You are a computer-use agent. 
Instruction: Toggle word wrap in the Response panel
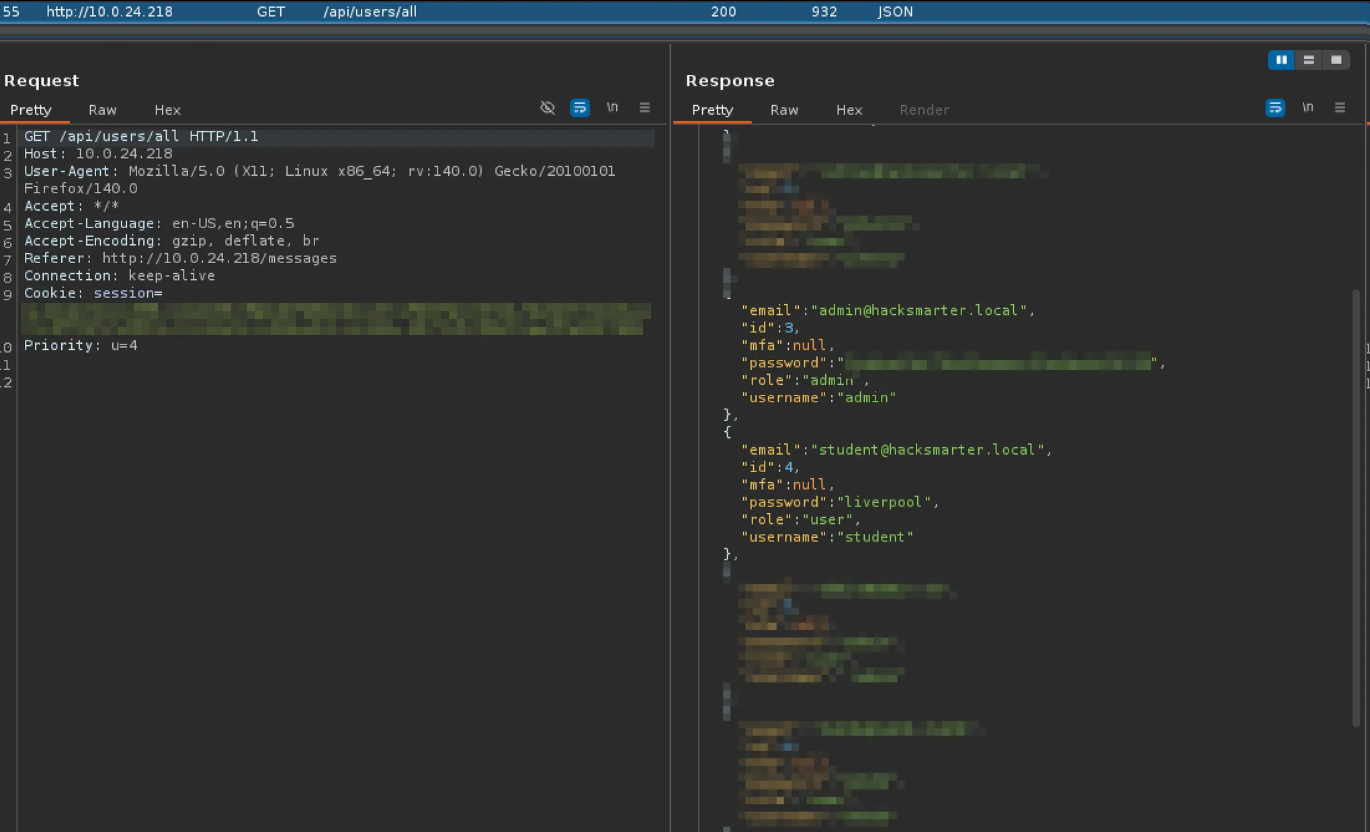[x=1275, y=108]
